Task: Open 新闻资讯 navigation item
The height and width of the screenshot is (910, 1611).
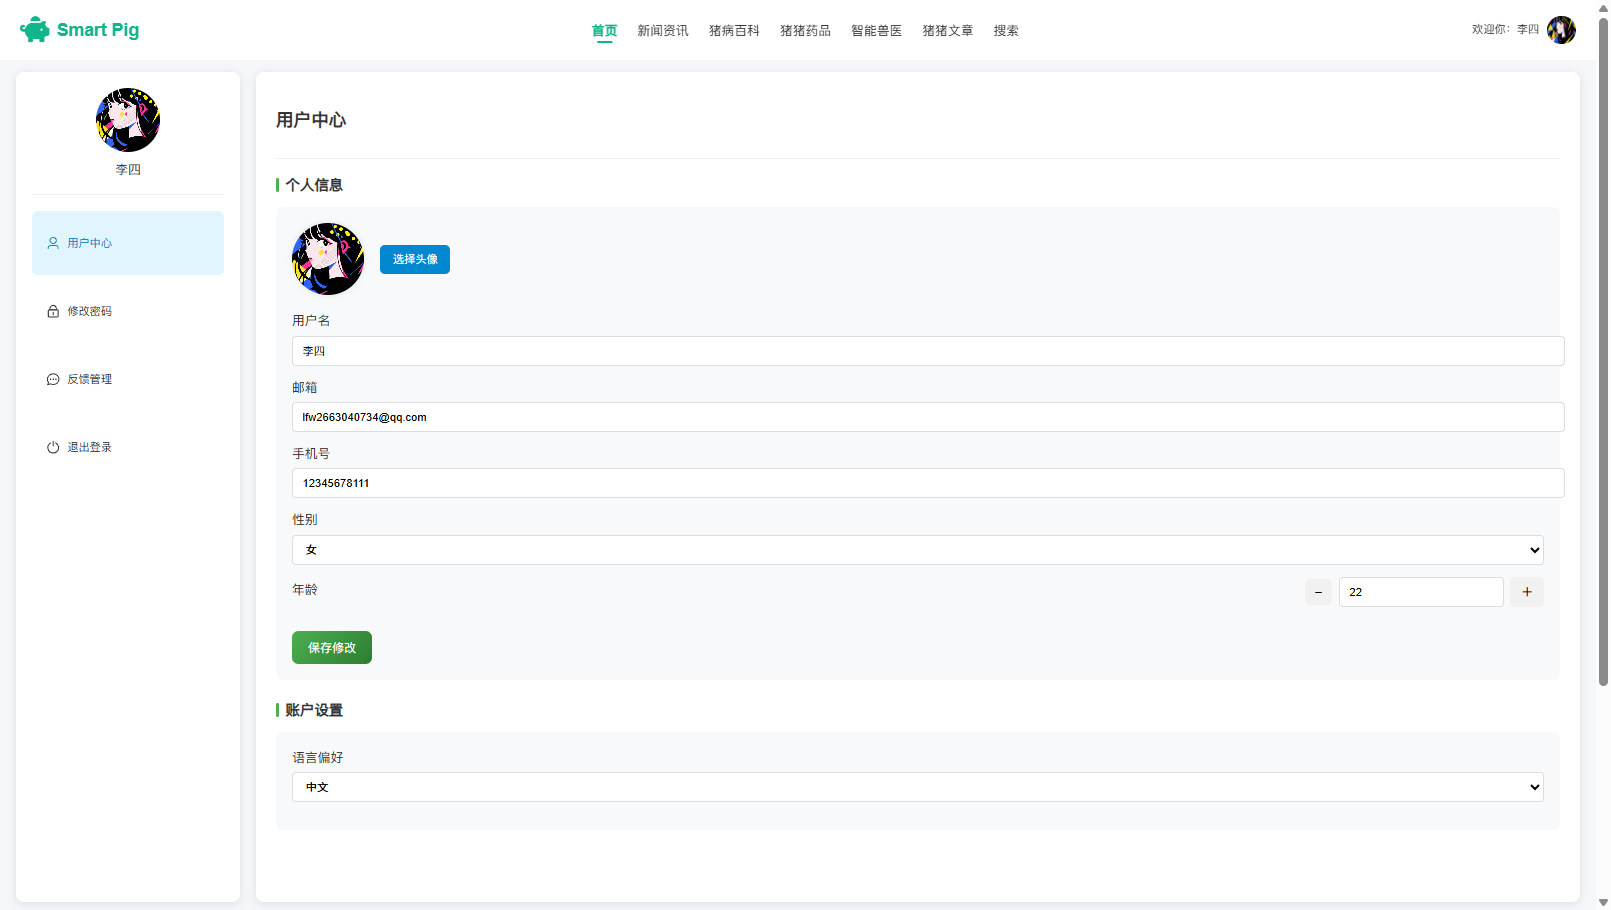Action: (x=663, y=31)
